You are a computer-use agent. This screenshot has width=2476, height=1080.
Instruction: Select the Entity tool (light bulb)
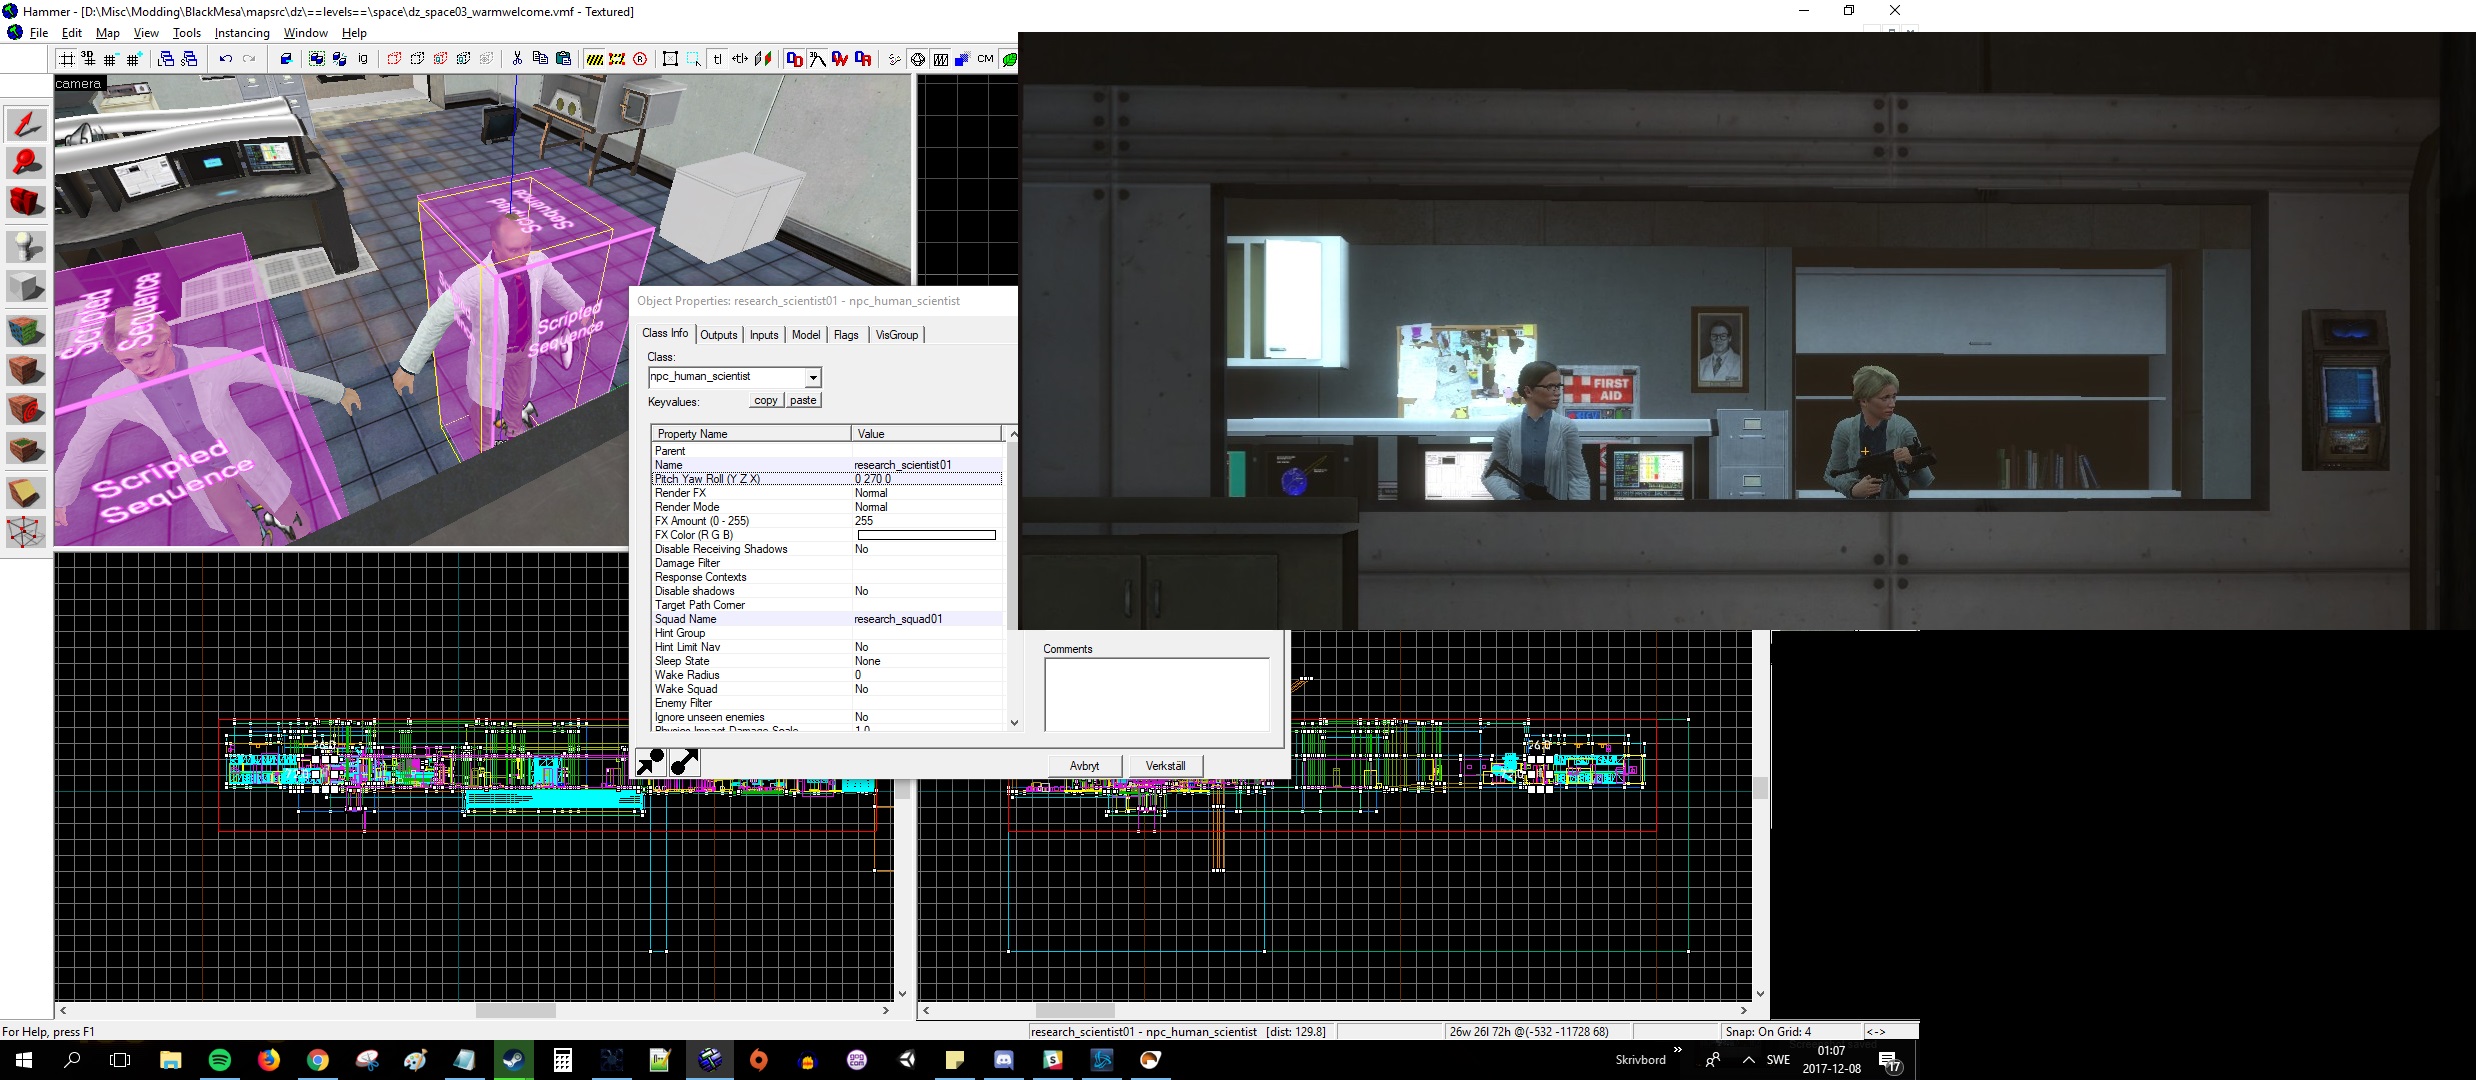tap(26, 245)
